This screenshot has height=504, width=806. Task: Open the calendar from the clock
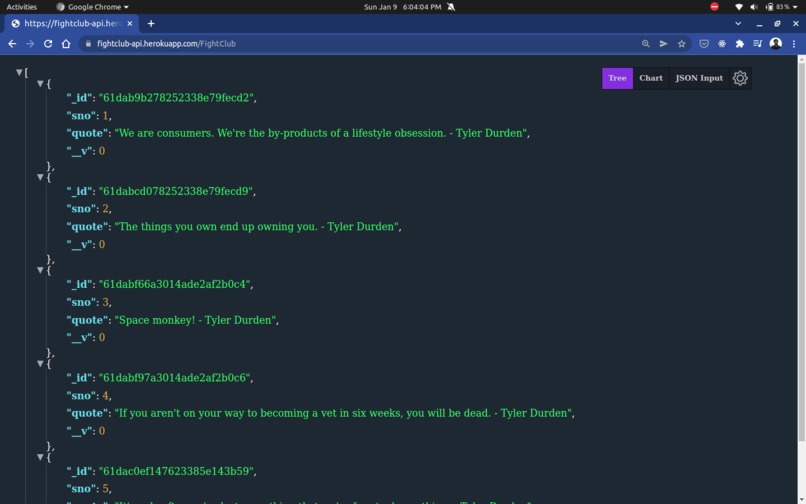(402, 7)
